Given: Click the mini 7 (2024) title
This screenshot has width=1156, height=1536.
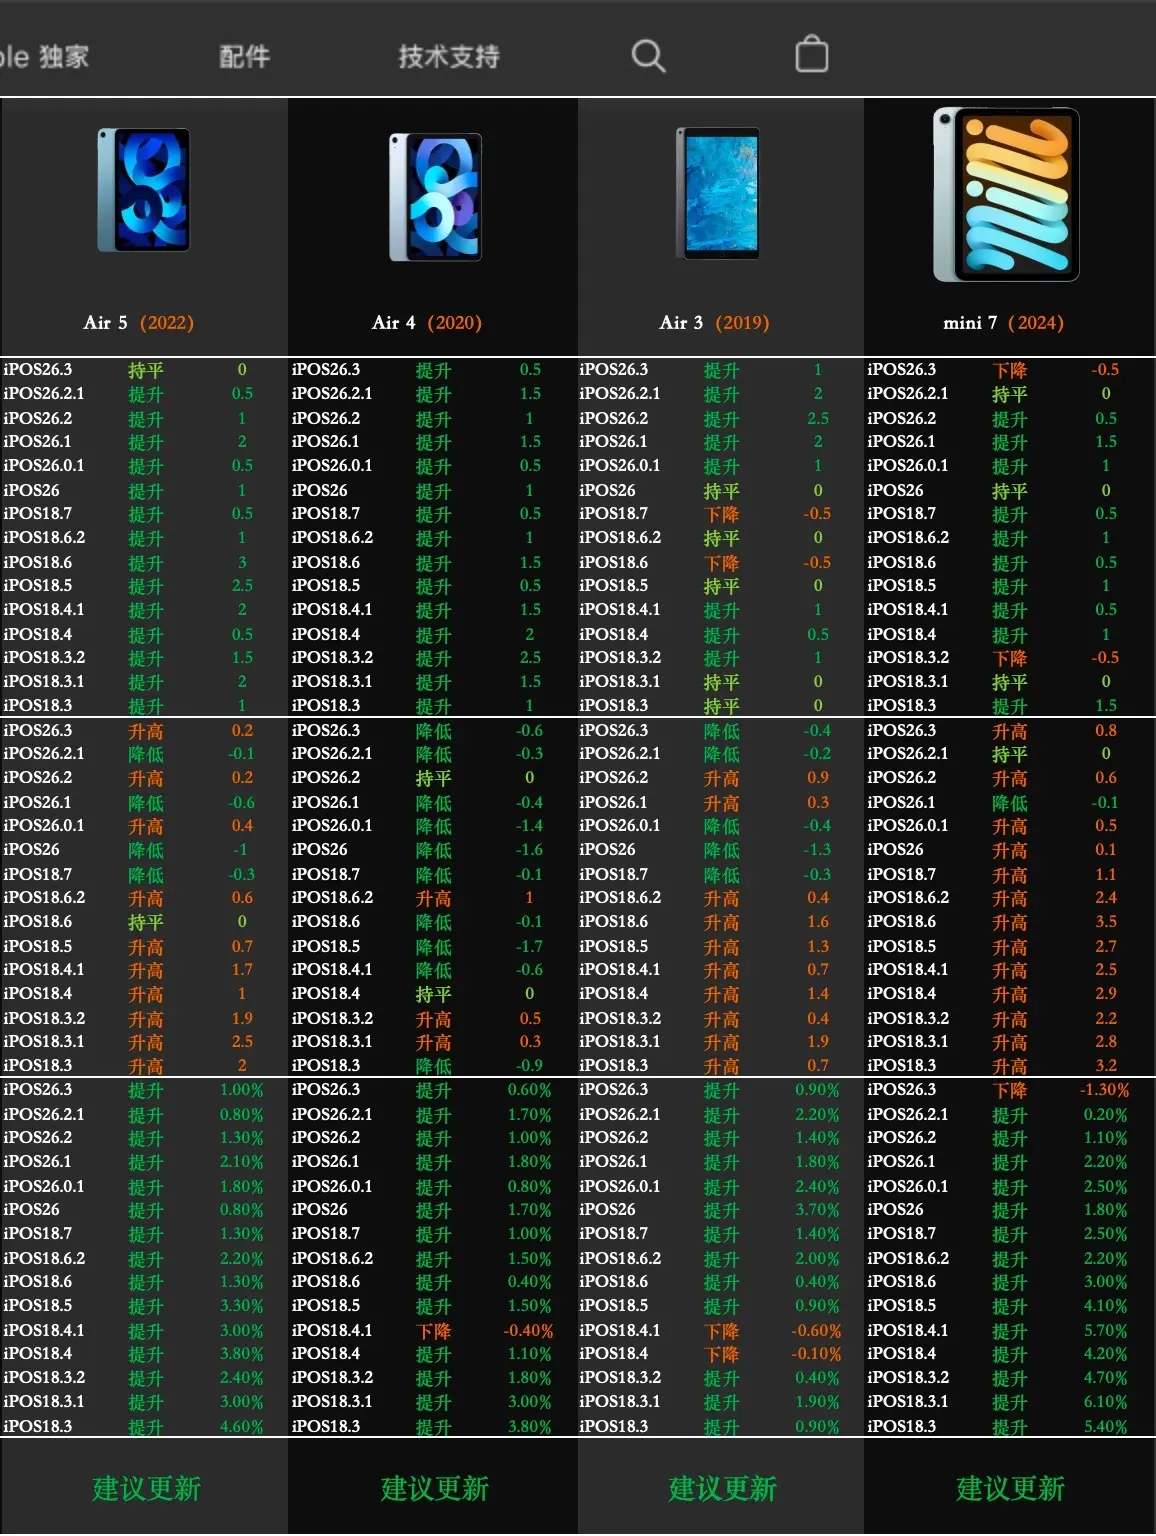Looking at the screenshot, I should tap(1003, 322).
